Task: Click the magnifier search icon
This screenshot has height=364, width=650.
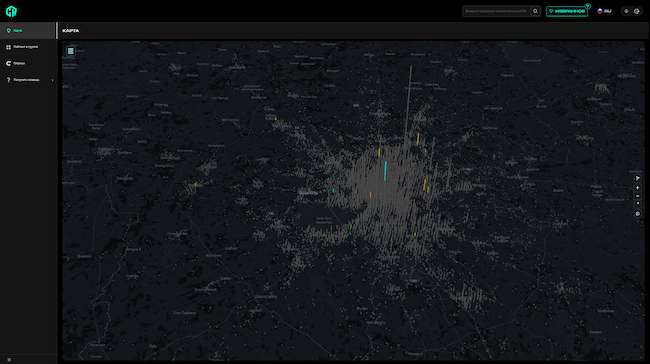Action: (536, 11)
